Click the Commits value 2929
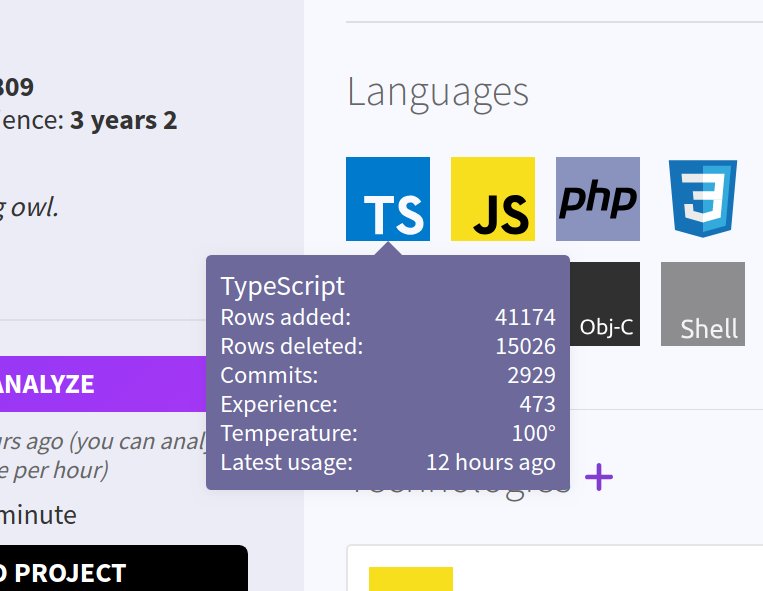 [531, 375]
